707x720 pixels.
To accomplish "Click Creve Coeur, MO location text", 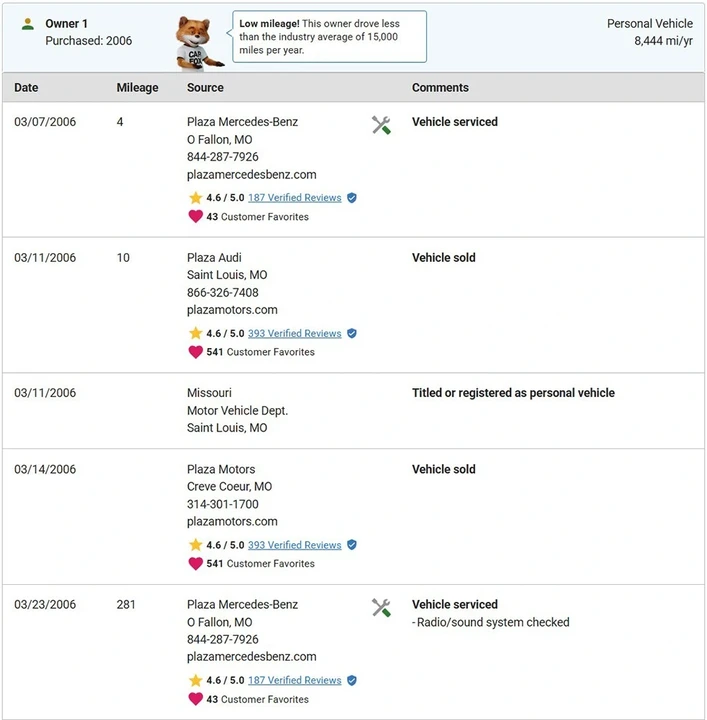I will (230, 487).
